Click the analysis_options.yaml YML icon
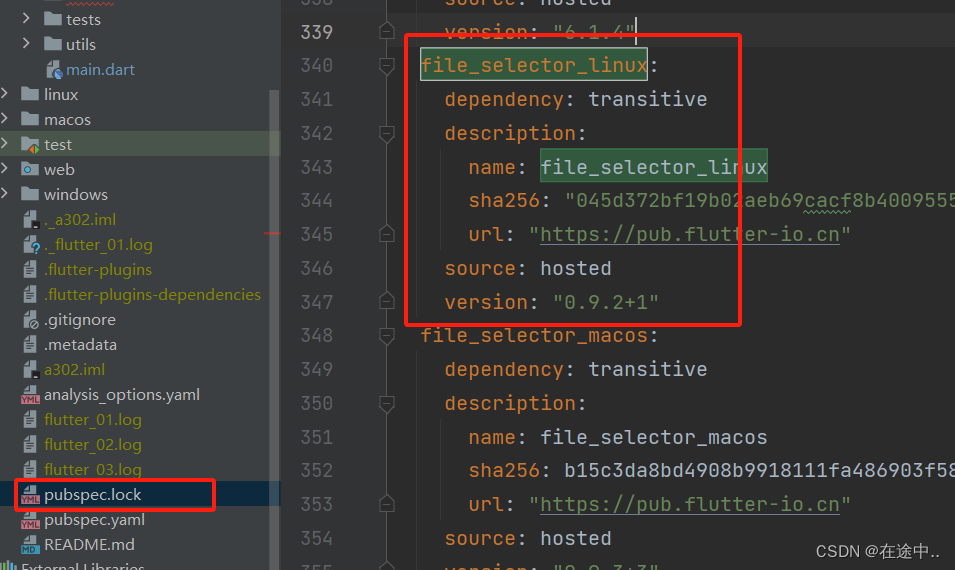Image resolution: width=955 pixels, height=570 pixels. [x=30, y=395]
